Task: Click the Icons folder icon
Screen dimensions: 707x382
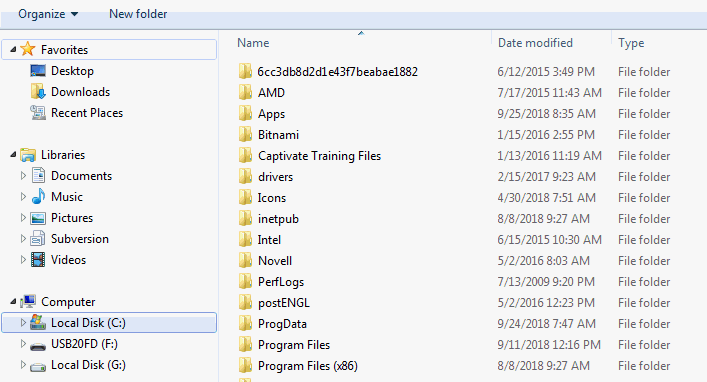Action: tap(245, 197)
